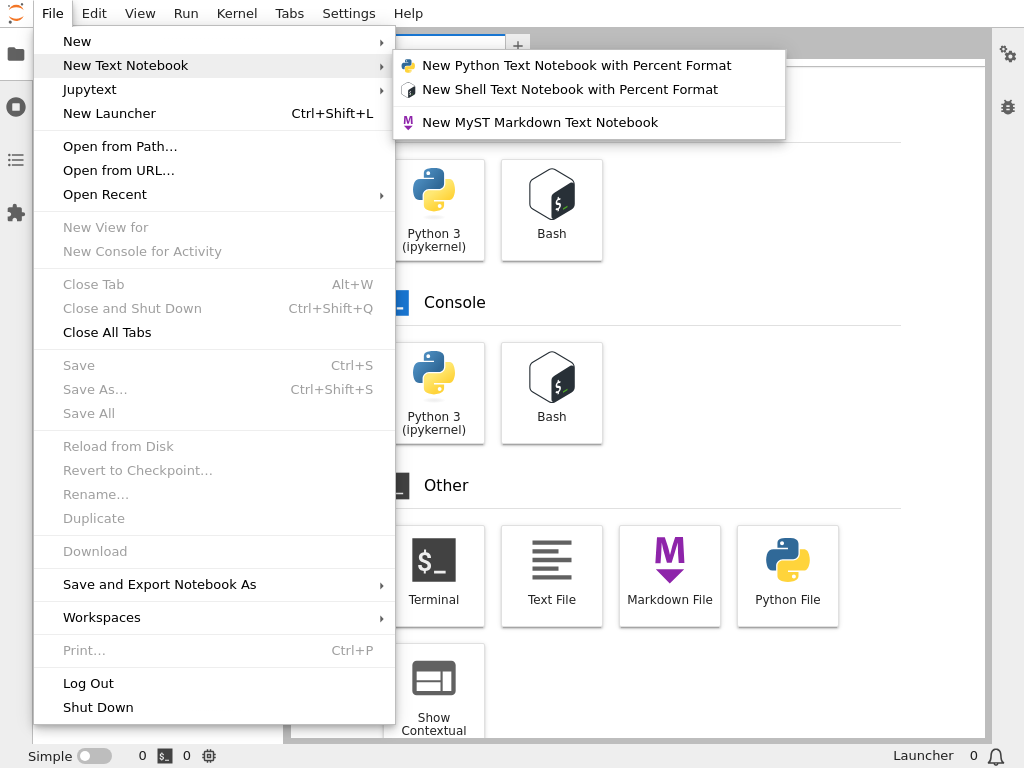This screenshot has width=1024, height=768.
Task: Choose New Launcher menu entry
Action: click(x=214, y=114)
